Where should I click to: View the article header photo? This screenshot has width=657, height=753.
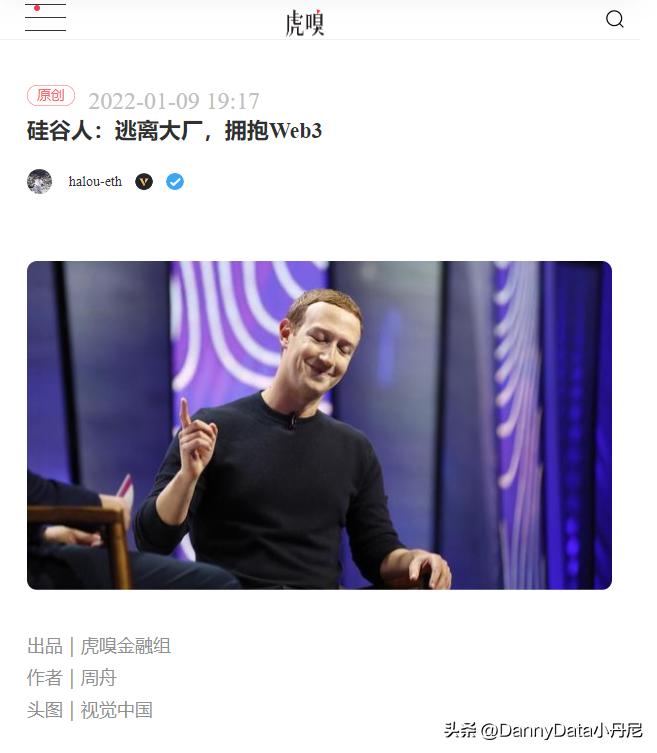pyautogui.click(x=319, y=425)
